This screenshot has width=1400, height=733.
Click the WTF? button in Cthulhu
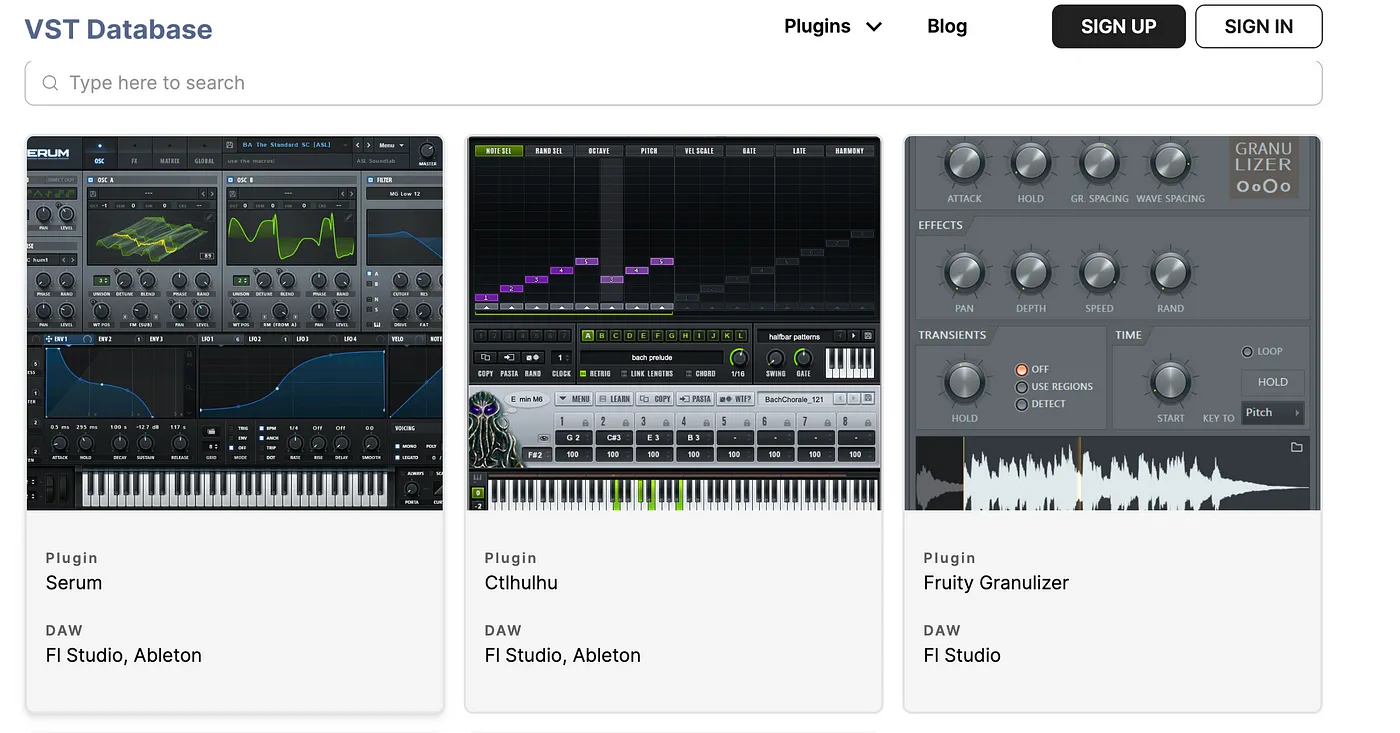pos(736,399)
